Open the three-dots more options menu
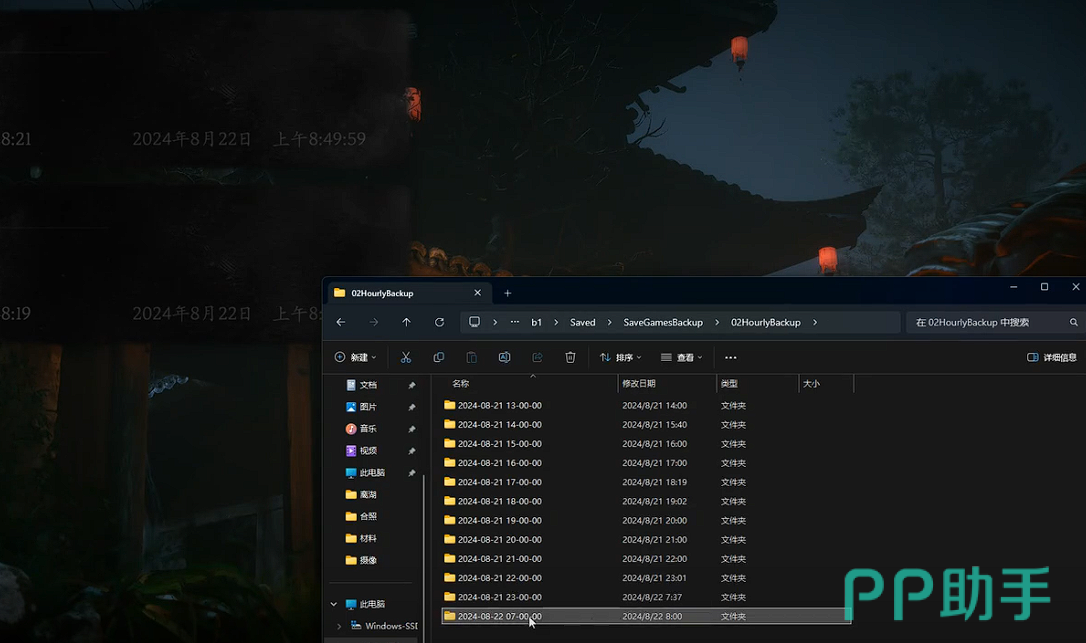Image resolution: width=1086 pixels, height=643 pixels. click(x=730, y=357)
